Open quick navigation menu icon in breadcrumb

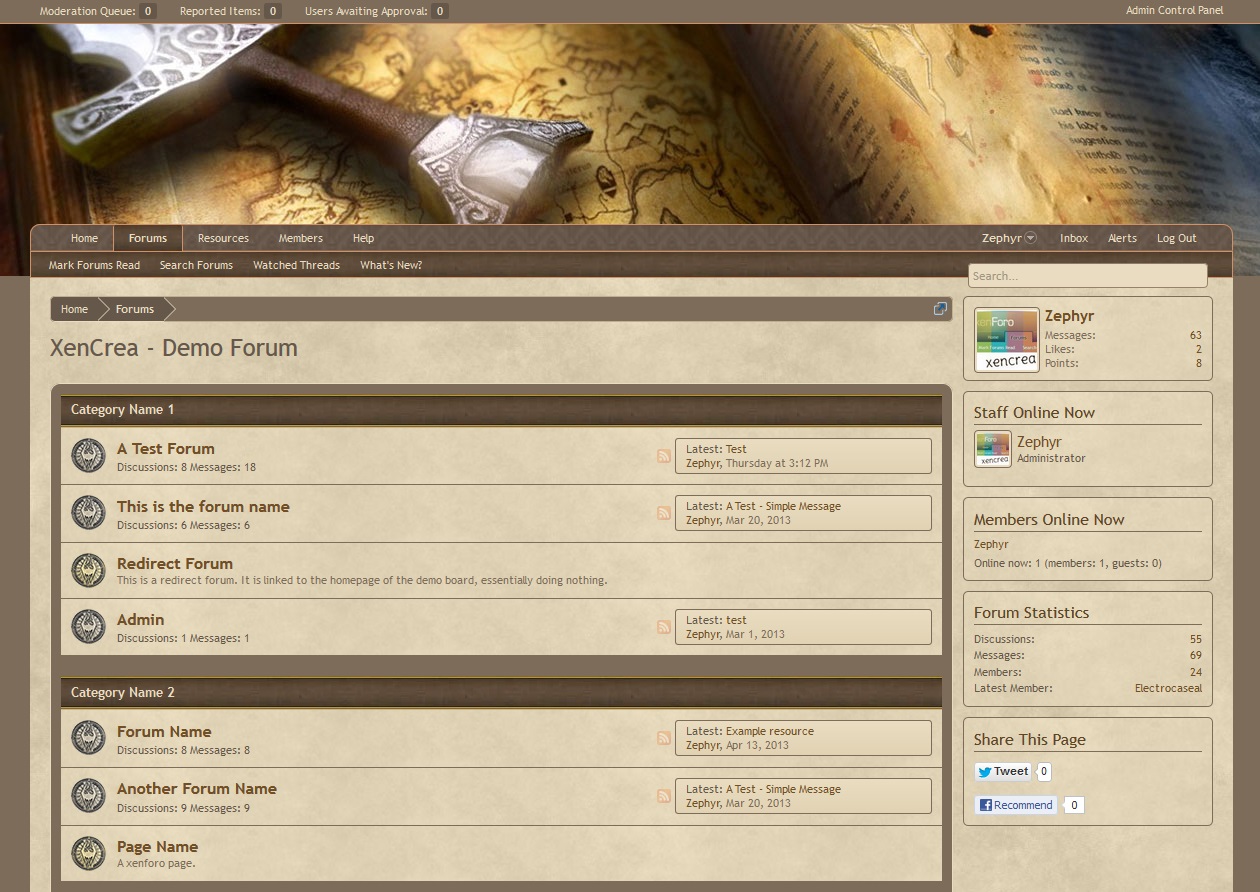coord(940,308)
